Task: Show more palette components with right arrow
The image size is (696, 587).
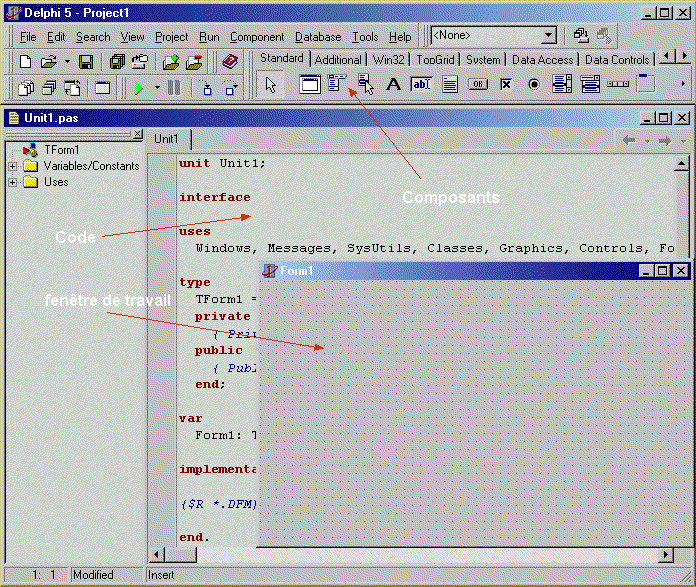Action: [683, 83]
